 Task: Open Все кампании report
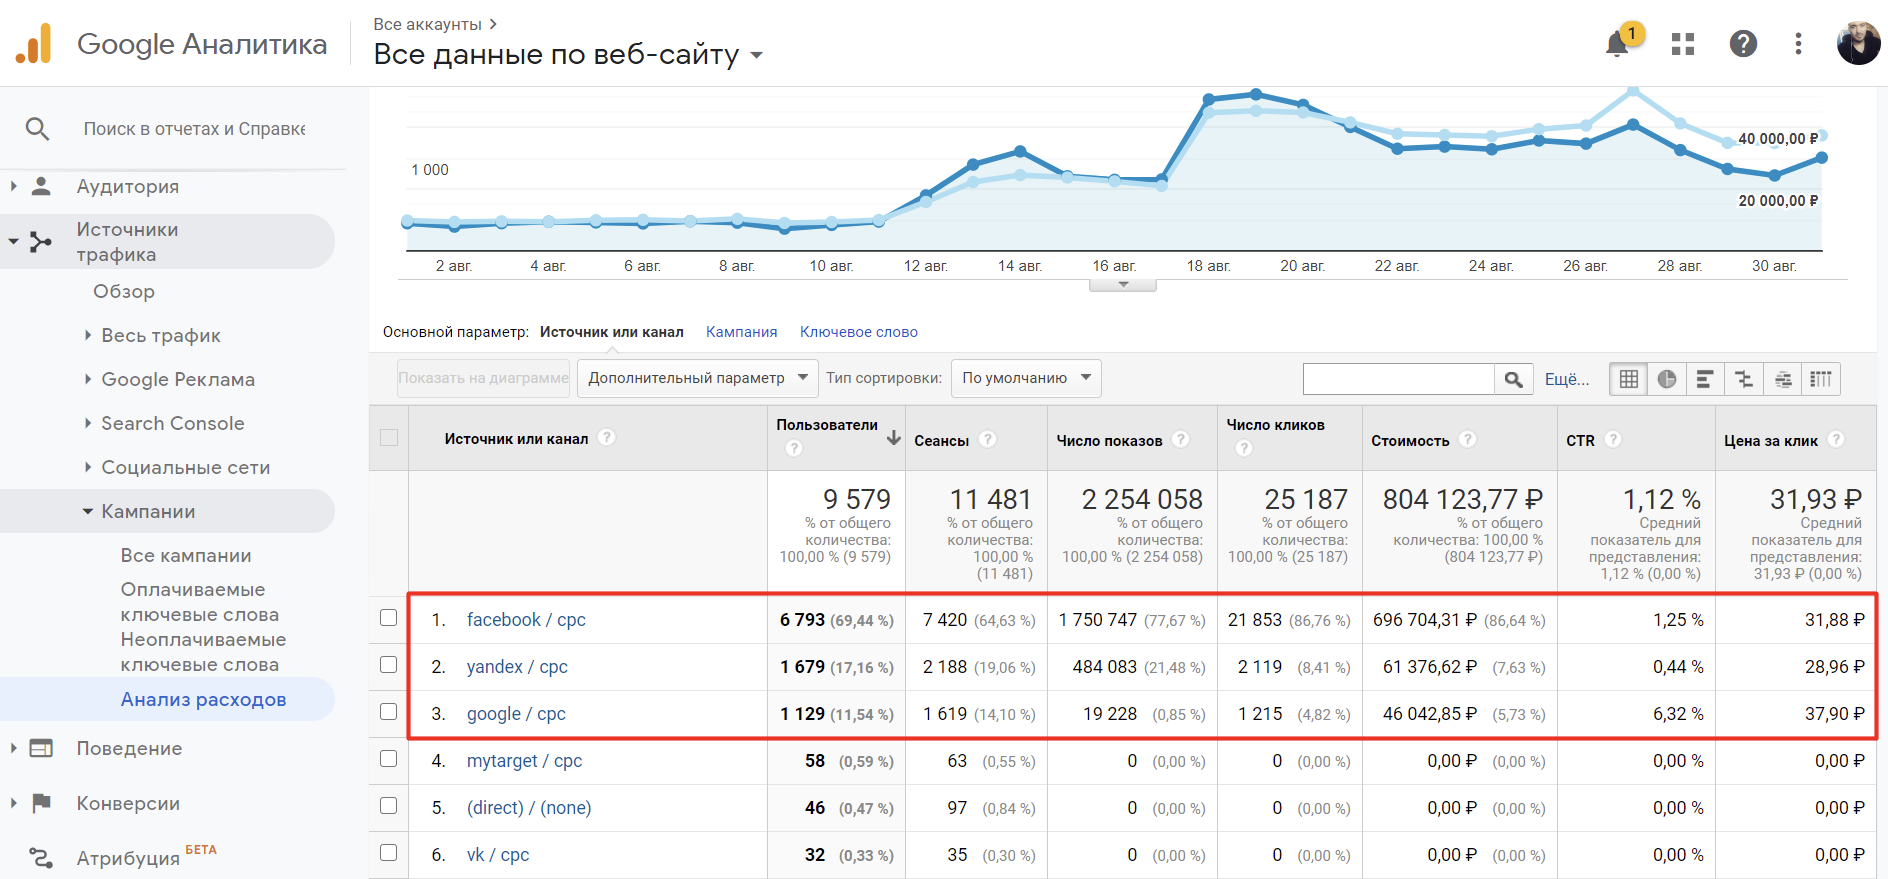click(x=186, y=555)
